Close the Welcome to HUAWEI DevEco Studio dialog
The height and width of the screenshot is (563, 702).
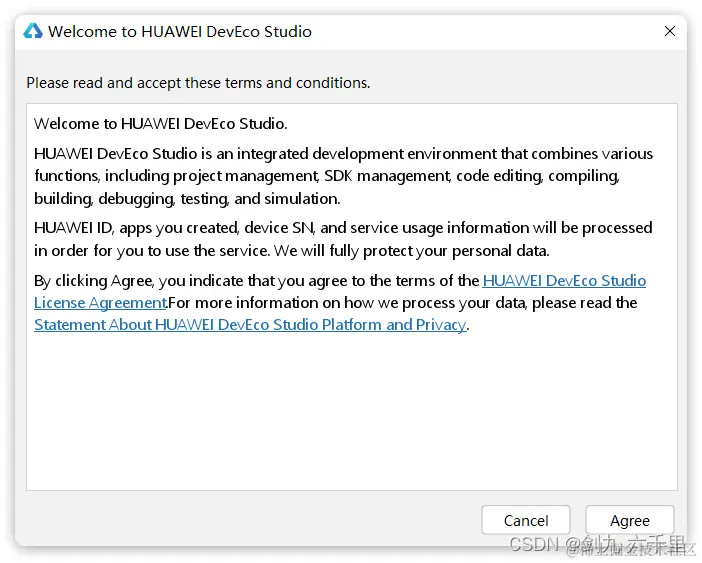670,31
